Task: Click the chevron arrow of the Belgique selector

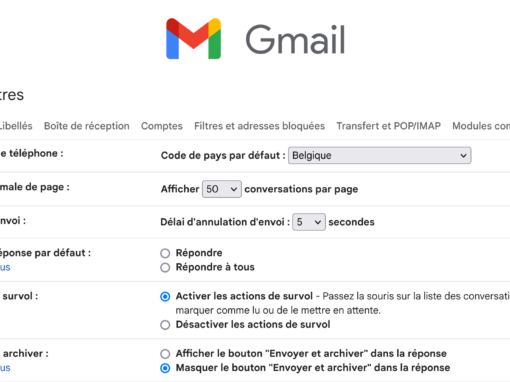Action: pos(463,156)
